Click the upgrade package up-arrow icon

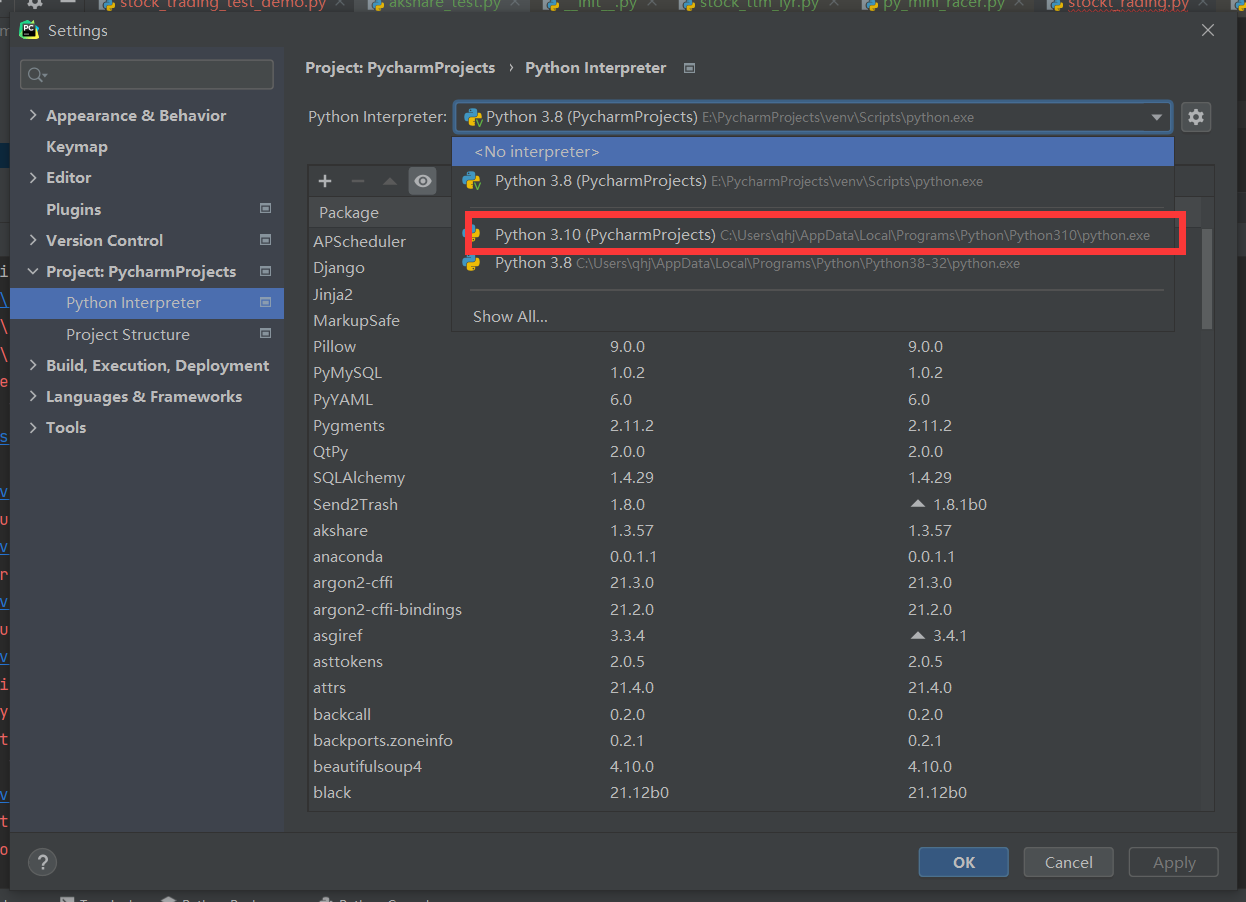390,181
